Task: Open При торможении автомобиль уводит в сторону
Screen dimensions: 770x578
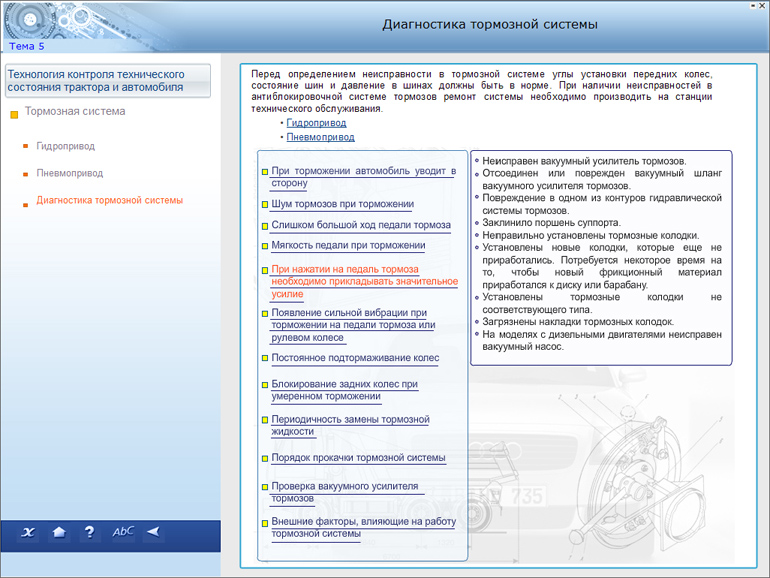Action: 364,177
